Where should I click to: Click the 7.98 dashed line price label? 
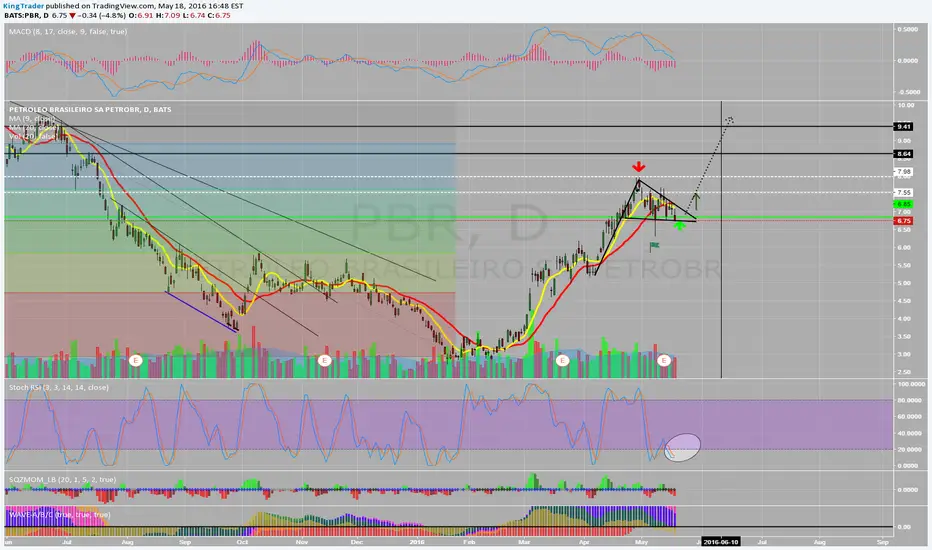click(903, 172)
